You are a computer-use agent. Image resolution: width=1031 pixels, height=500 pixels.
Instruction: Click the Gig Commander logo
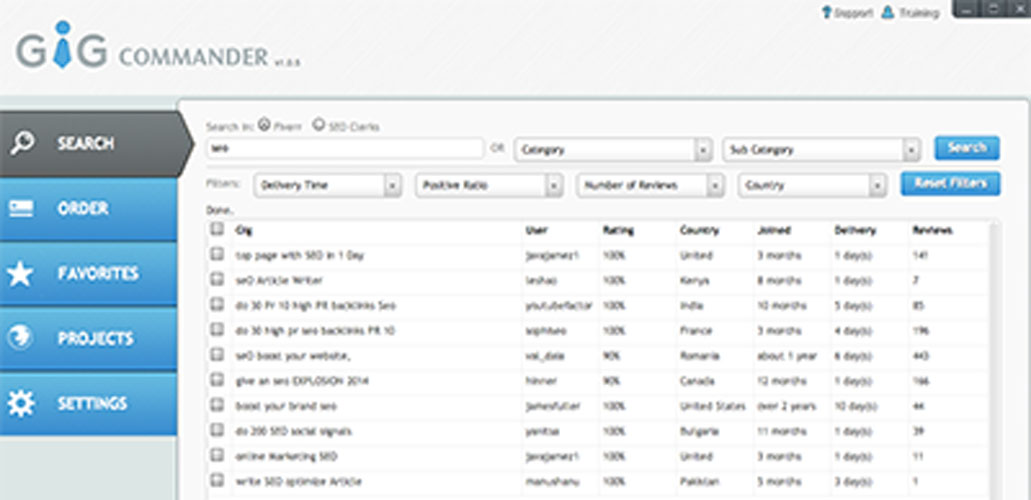click(x=158, y=47)
